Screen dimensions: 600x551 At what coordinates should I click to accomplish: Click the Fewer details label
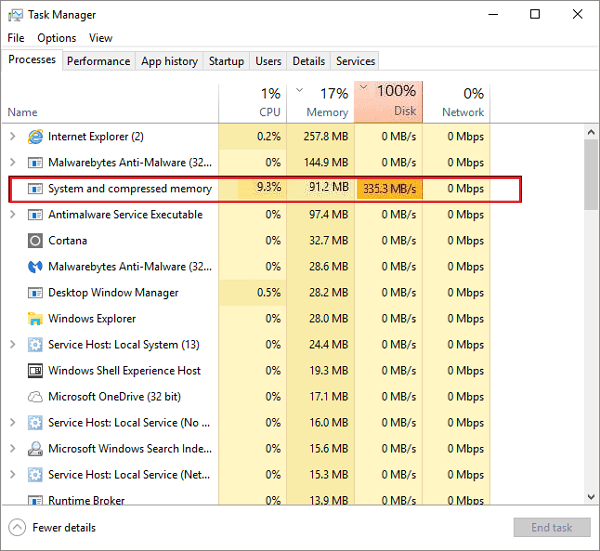[64, 528]
